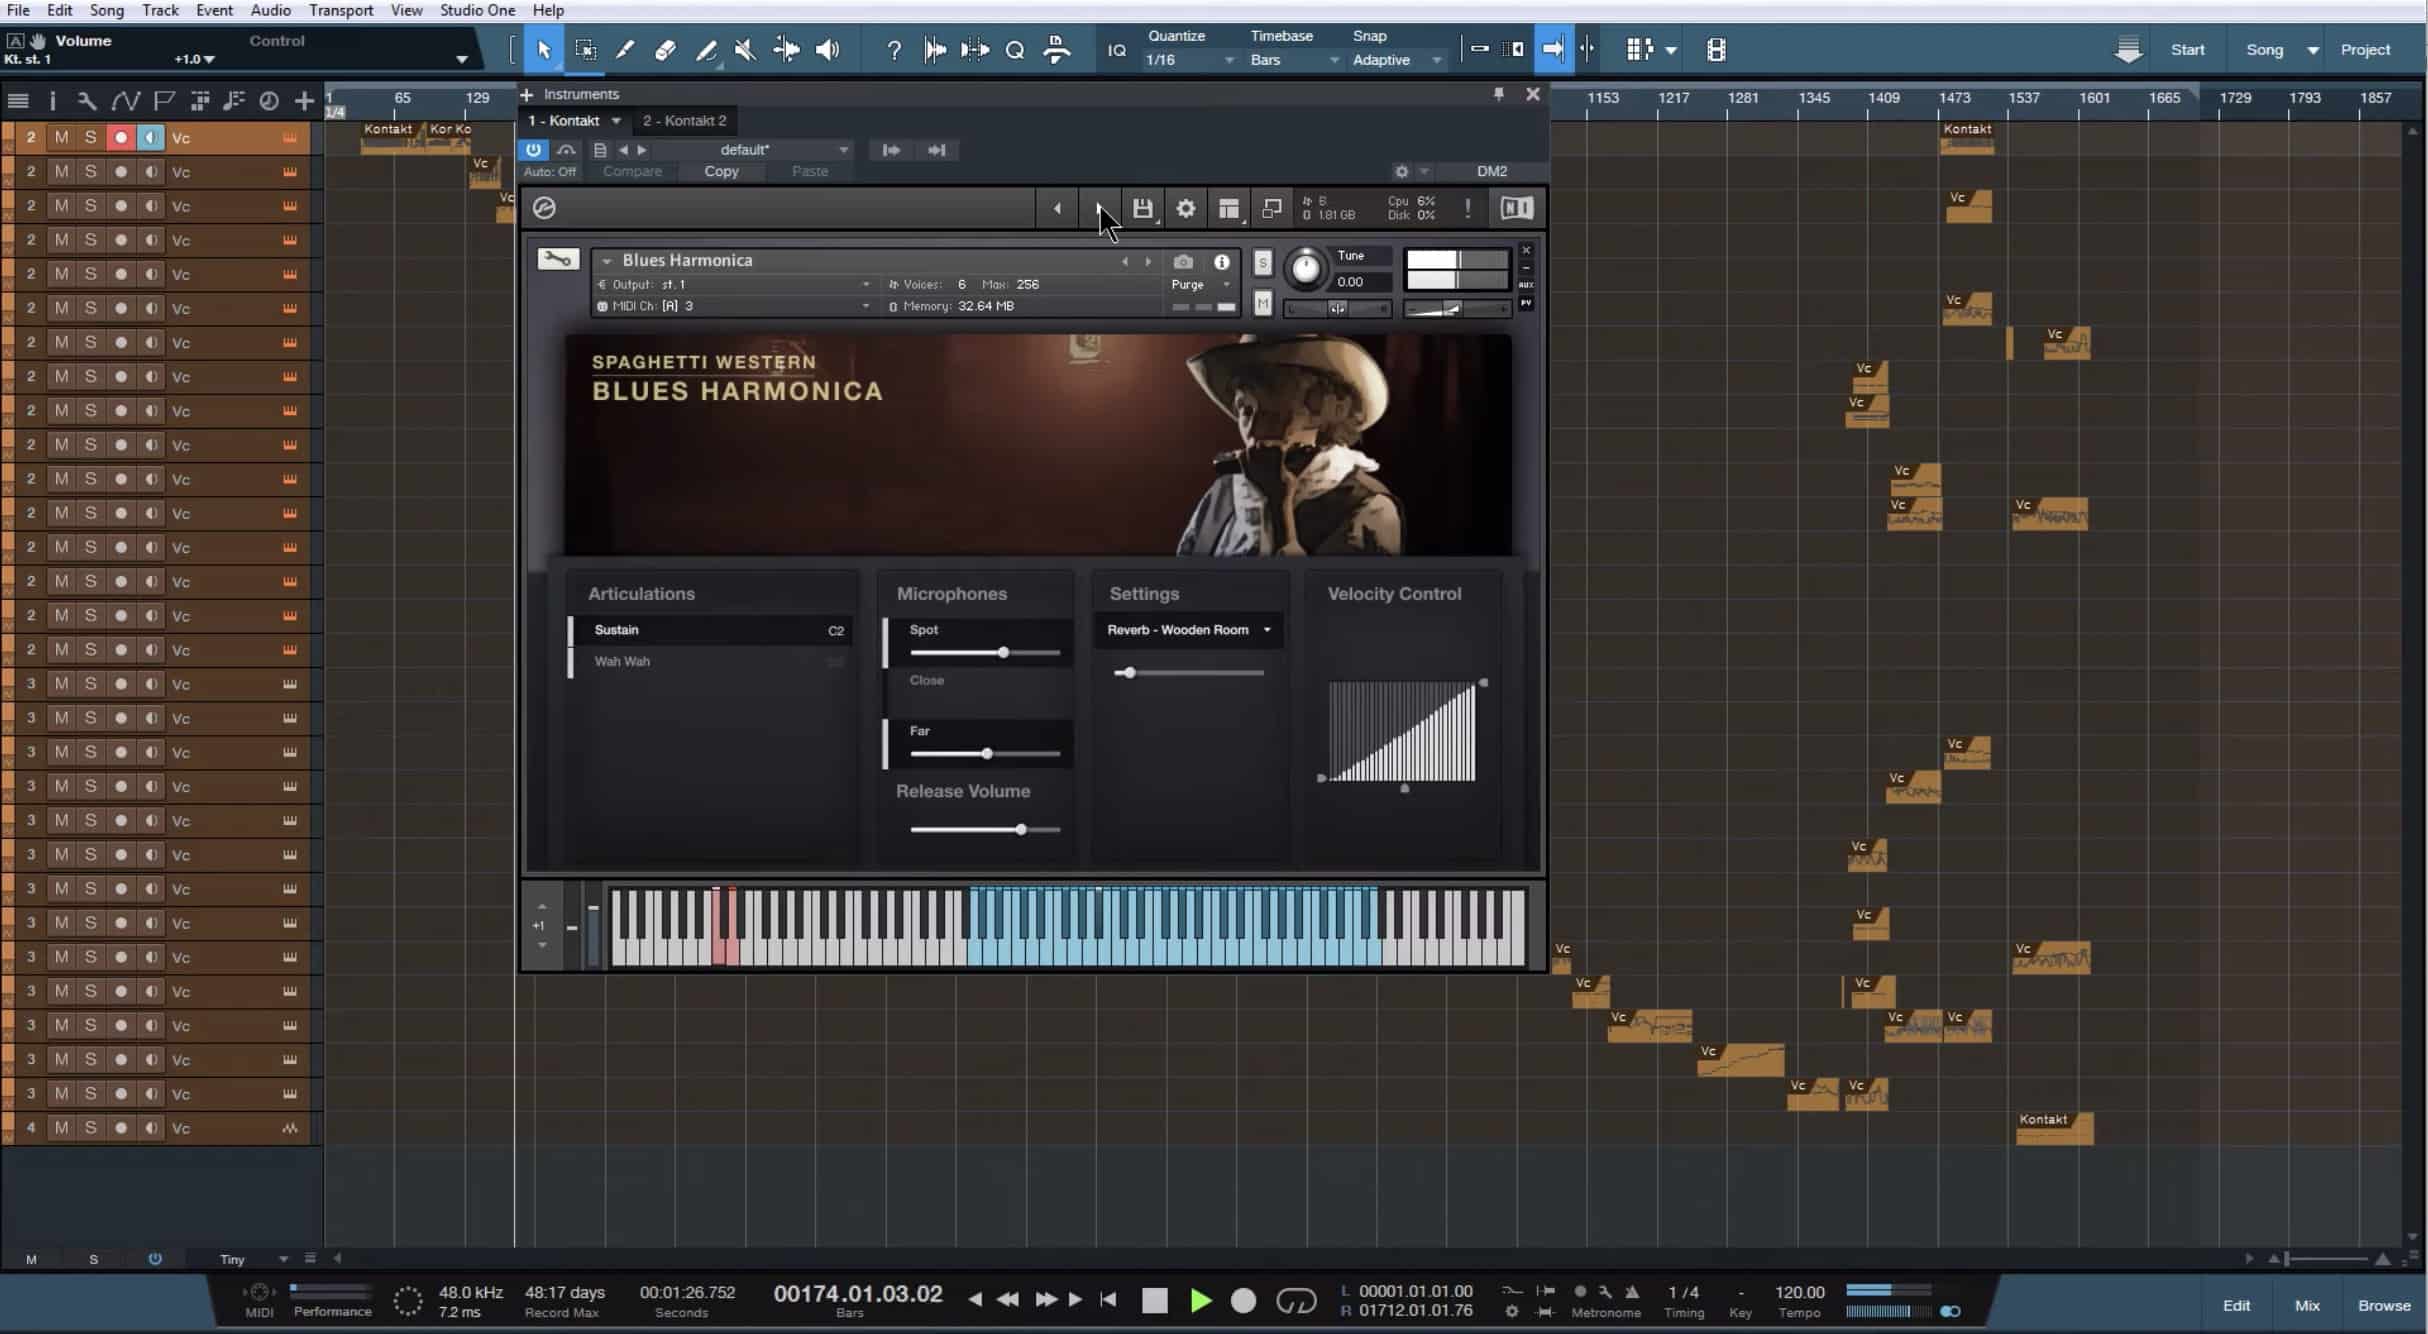Image resolution: width=2428 pixels, height=1334 pixels.
Task: Open the Event menu
Action: (x=214, y=10)
